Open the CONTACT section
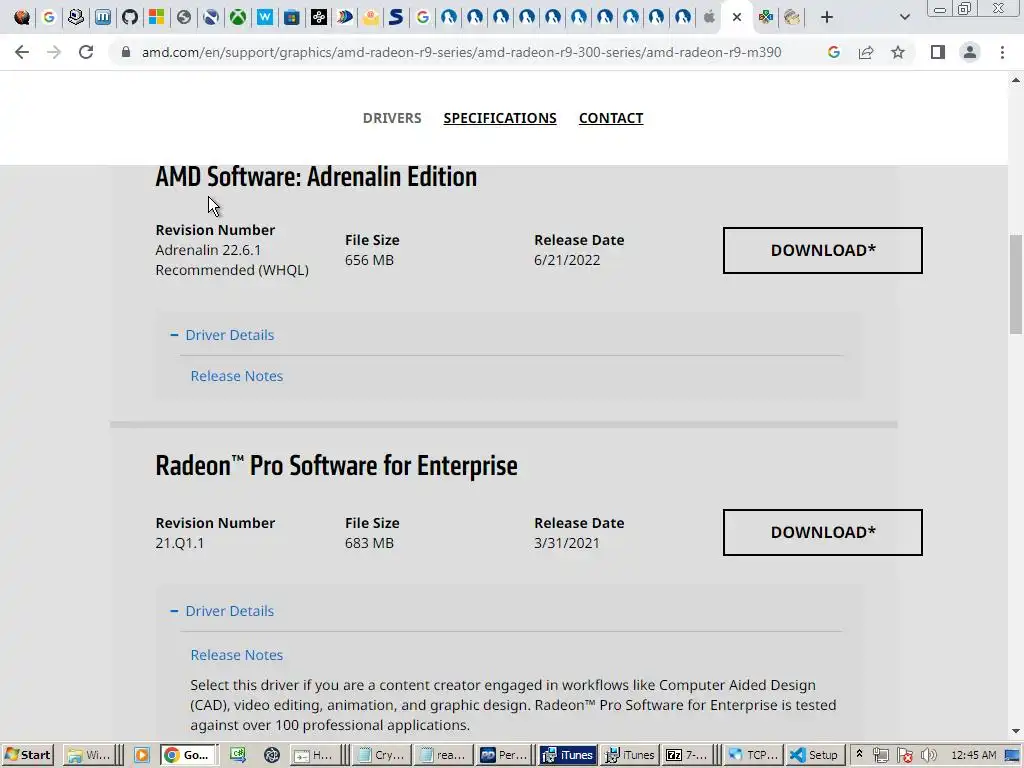The image size is (1024, 768). pos(611,118)
